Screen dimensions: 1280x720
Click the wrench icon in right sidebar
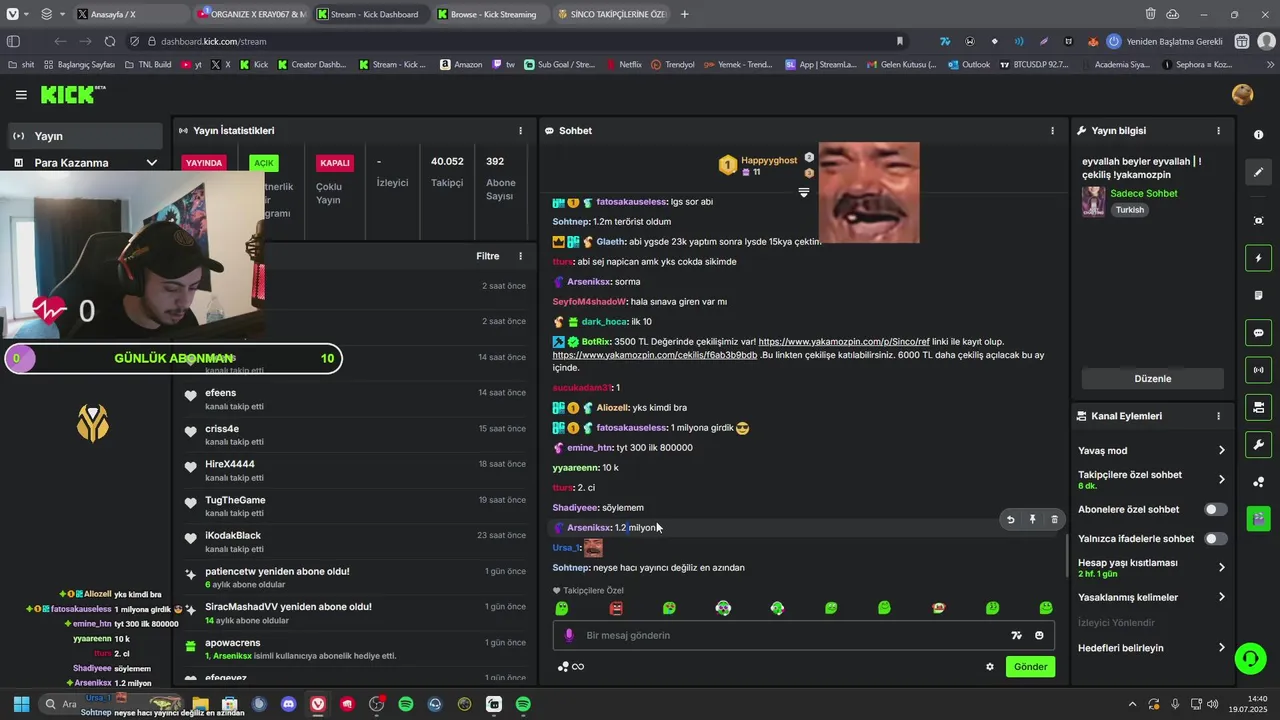click(1259, 445)
